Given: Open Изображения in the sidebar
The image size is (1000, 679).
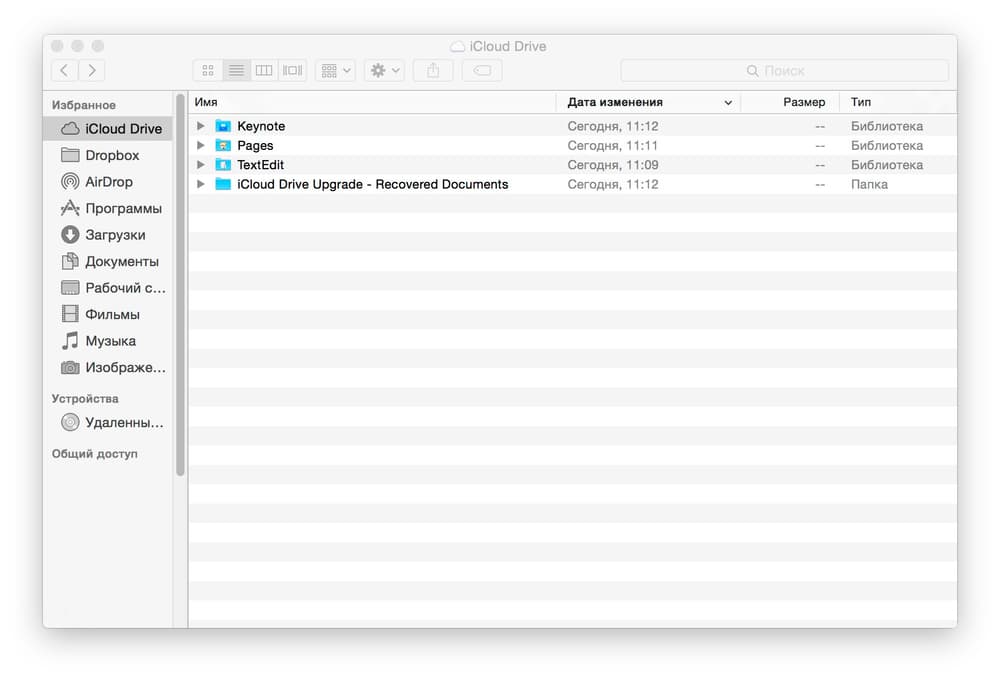Looking at the screenshot, I should click(x=108, y=368).
